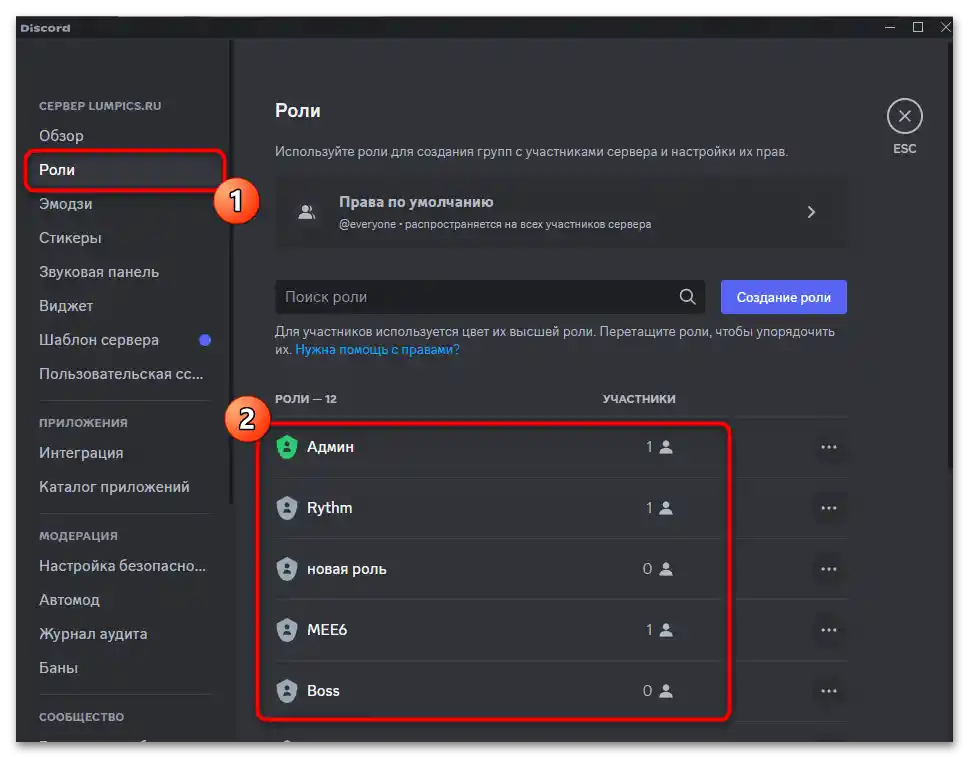View members icon of новая роль
The image size is (969, 758).
tap(666, 569)
